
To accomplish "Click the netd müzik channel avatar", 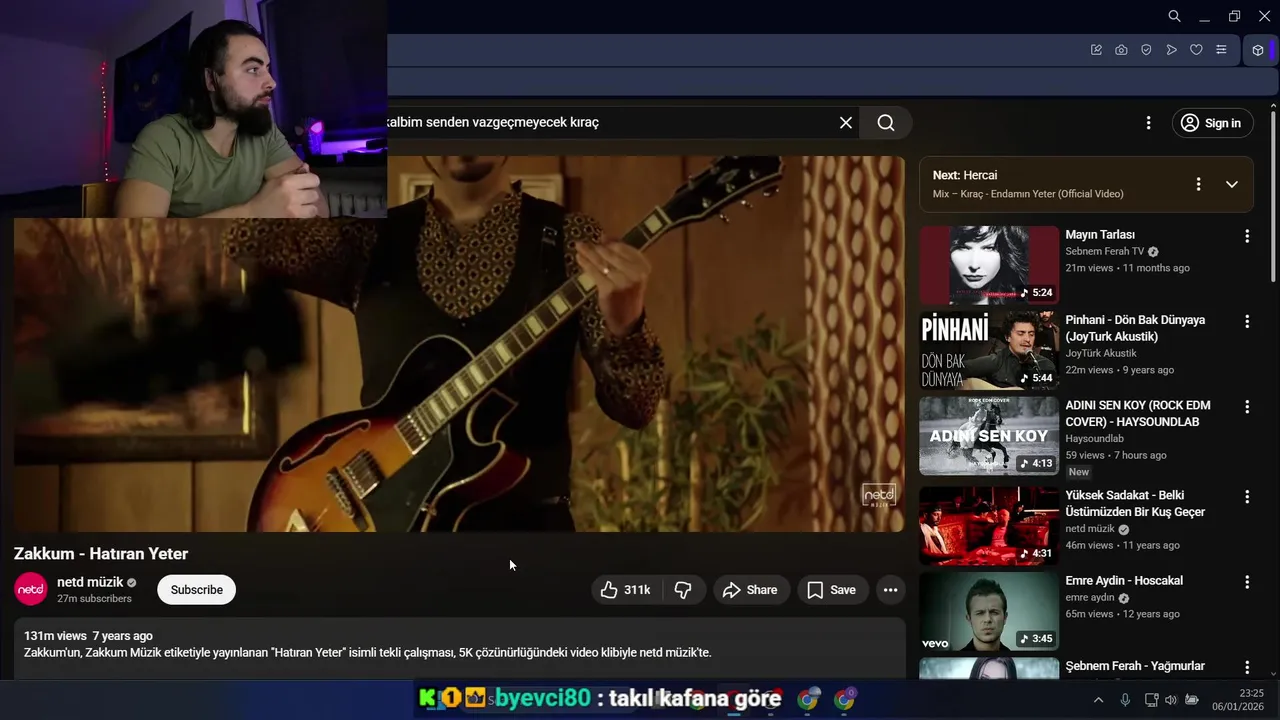I will click(x=31, y=589).
